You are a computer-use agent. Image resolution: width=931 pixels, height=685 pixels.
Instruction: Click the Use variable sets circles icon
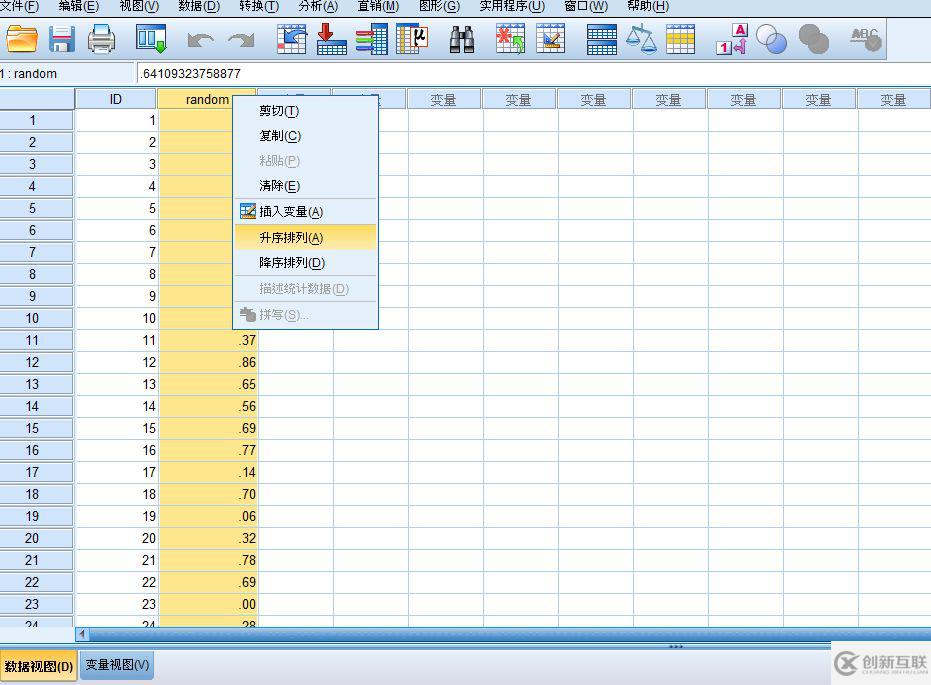pos(771,39)
